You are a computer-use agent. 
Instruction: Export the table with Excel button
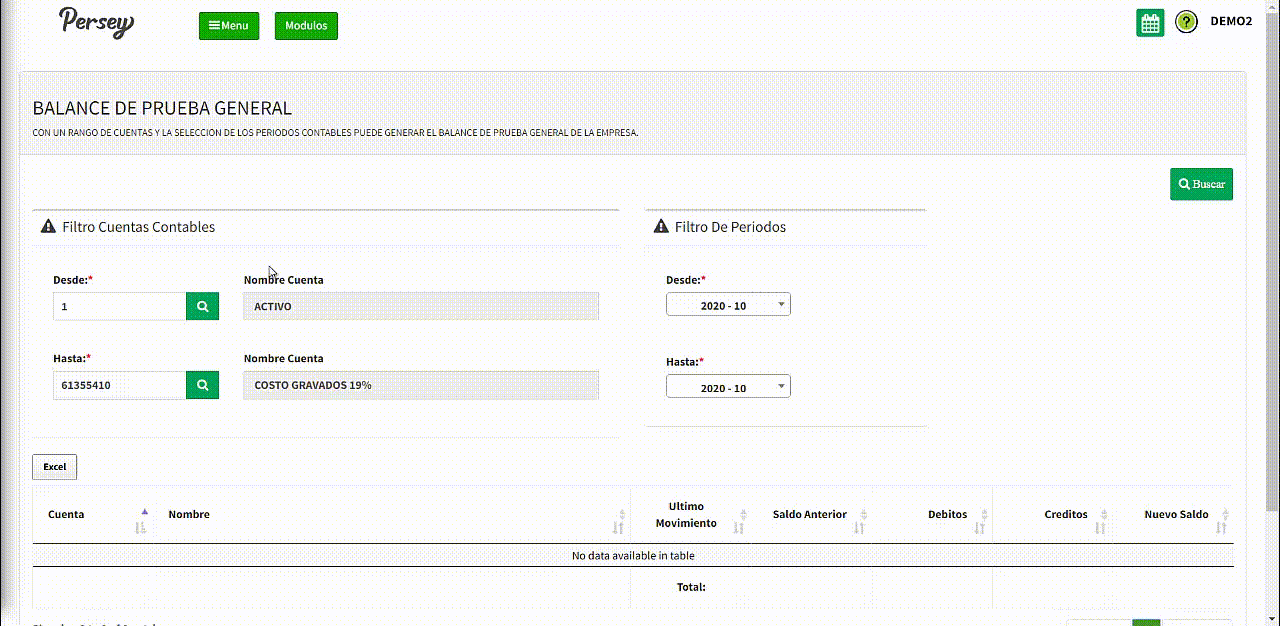coord(54,467)
